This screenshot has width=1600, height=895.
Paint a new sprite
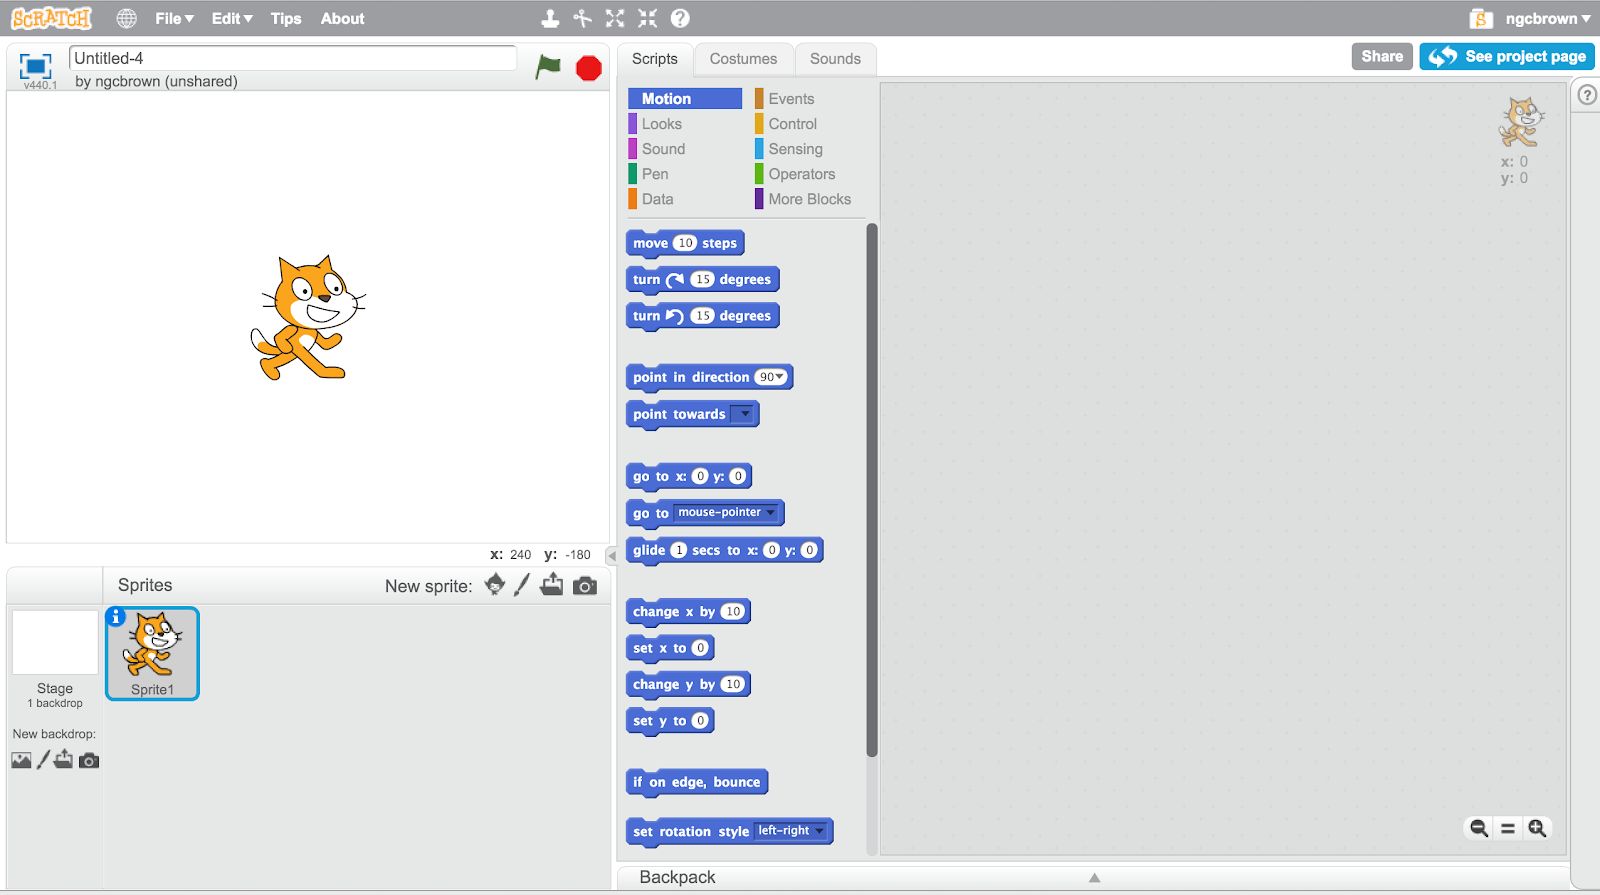click(x=522, y=585)
